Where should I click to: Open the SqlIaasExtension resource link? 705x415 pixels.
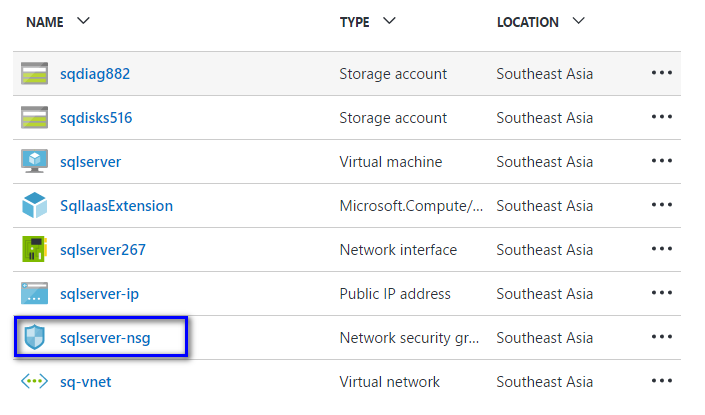click(x=116, y=206)
